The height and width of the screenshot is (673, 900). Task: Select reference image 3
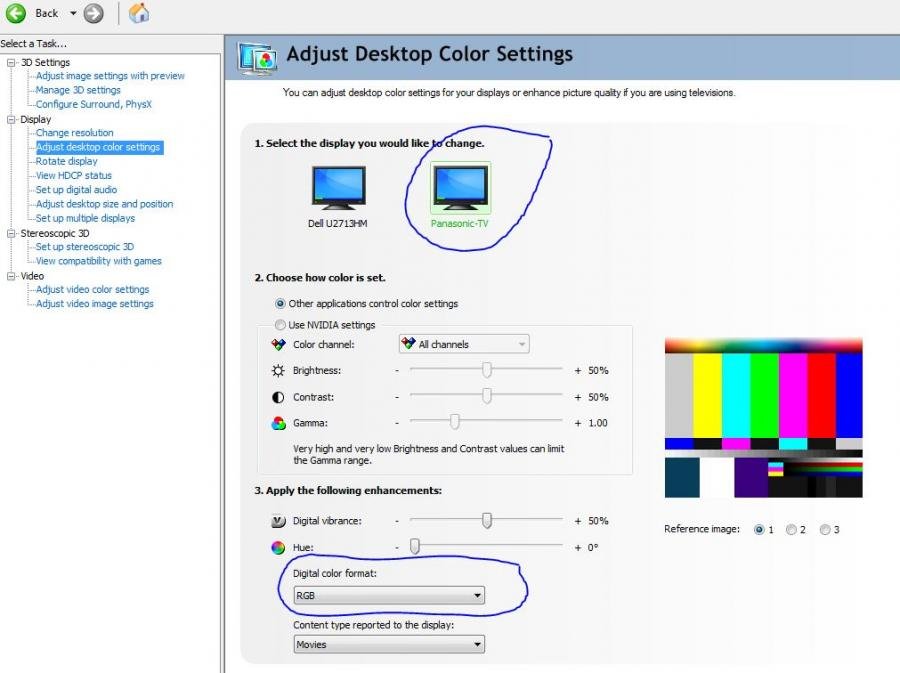coord(825,530)
